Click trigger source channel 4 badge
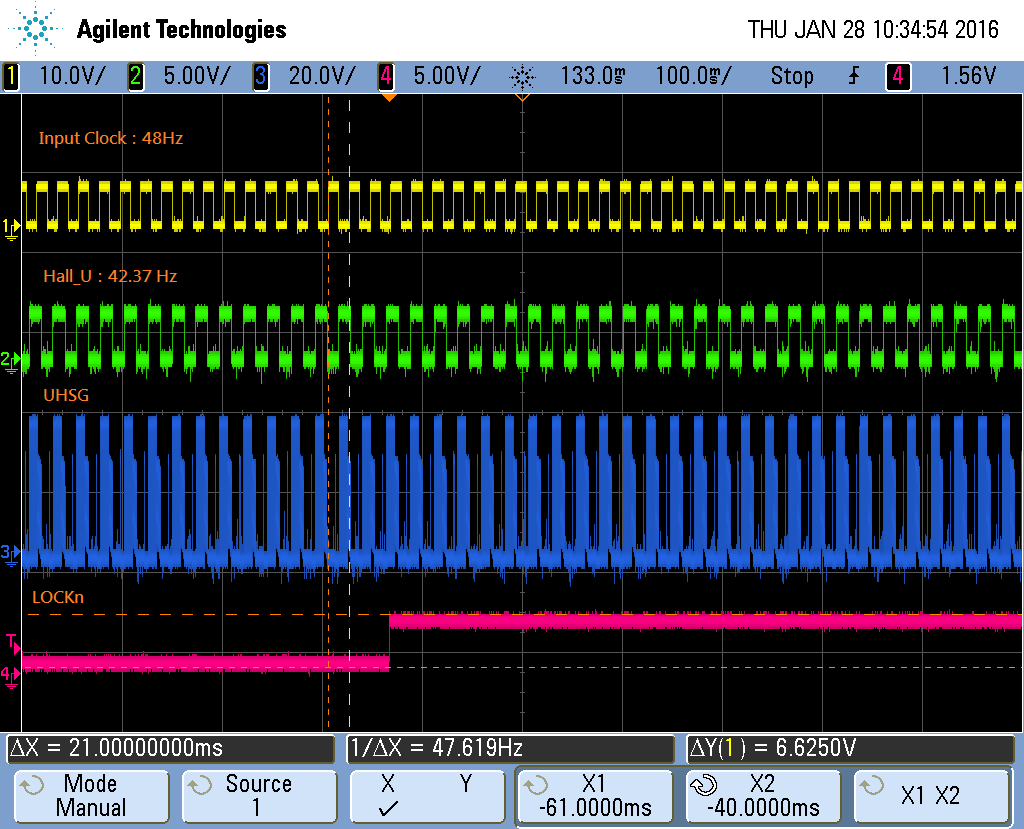 tap(898, 76)
